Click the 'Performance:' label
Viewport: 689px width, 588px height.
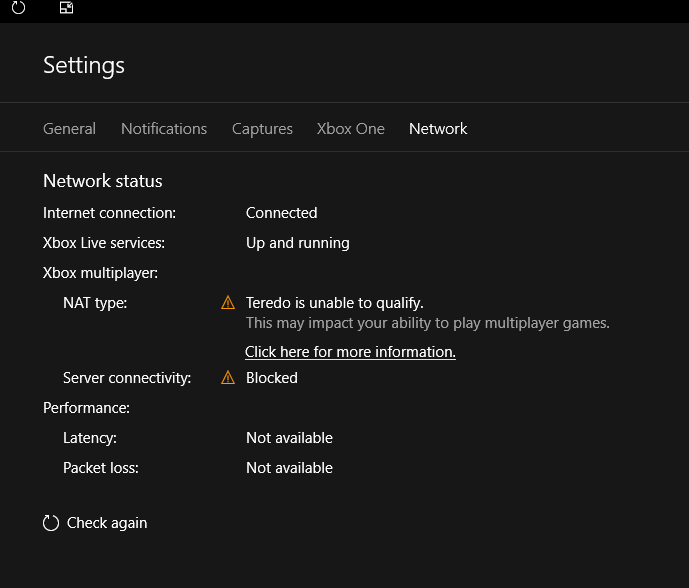click(x=87, y=408)
